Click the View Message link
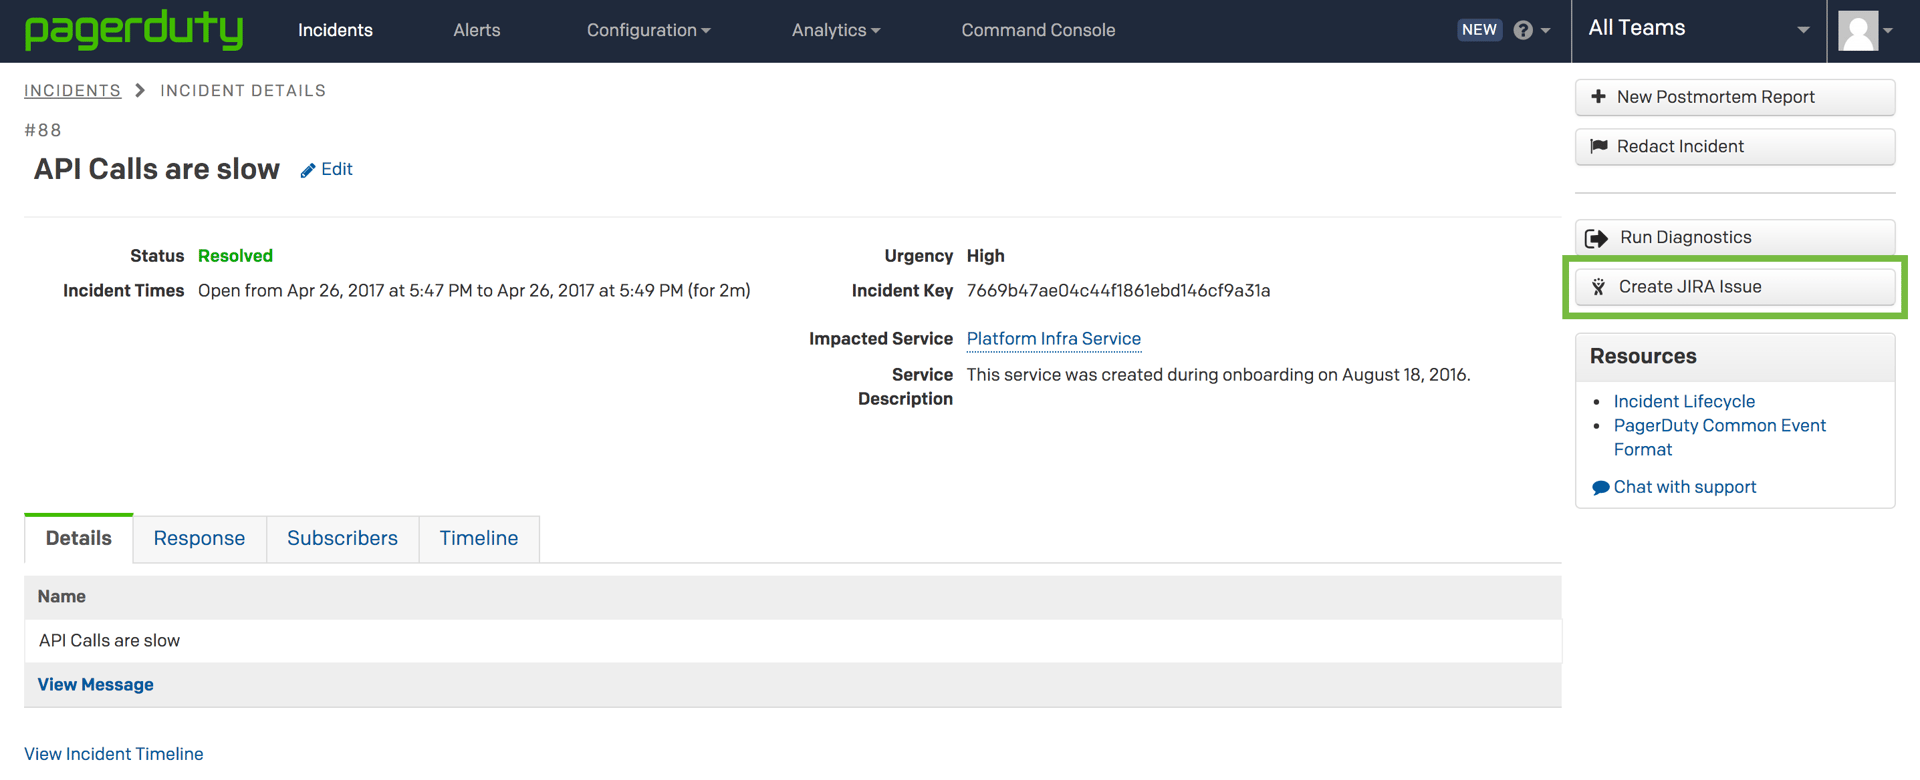The width and height of the screenshot is (1920, 780). (95, 685)
